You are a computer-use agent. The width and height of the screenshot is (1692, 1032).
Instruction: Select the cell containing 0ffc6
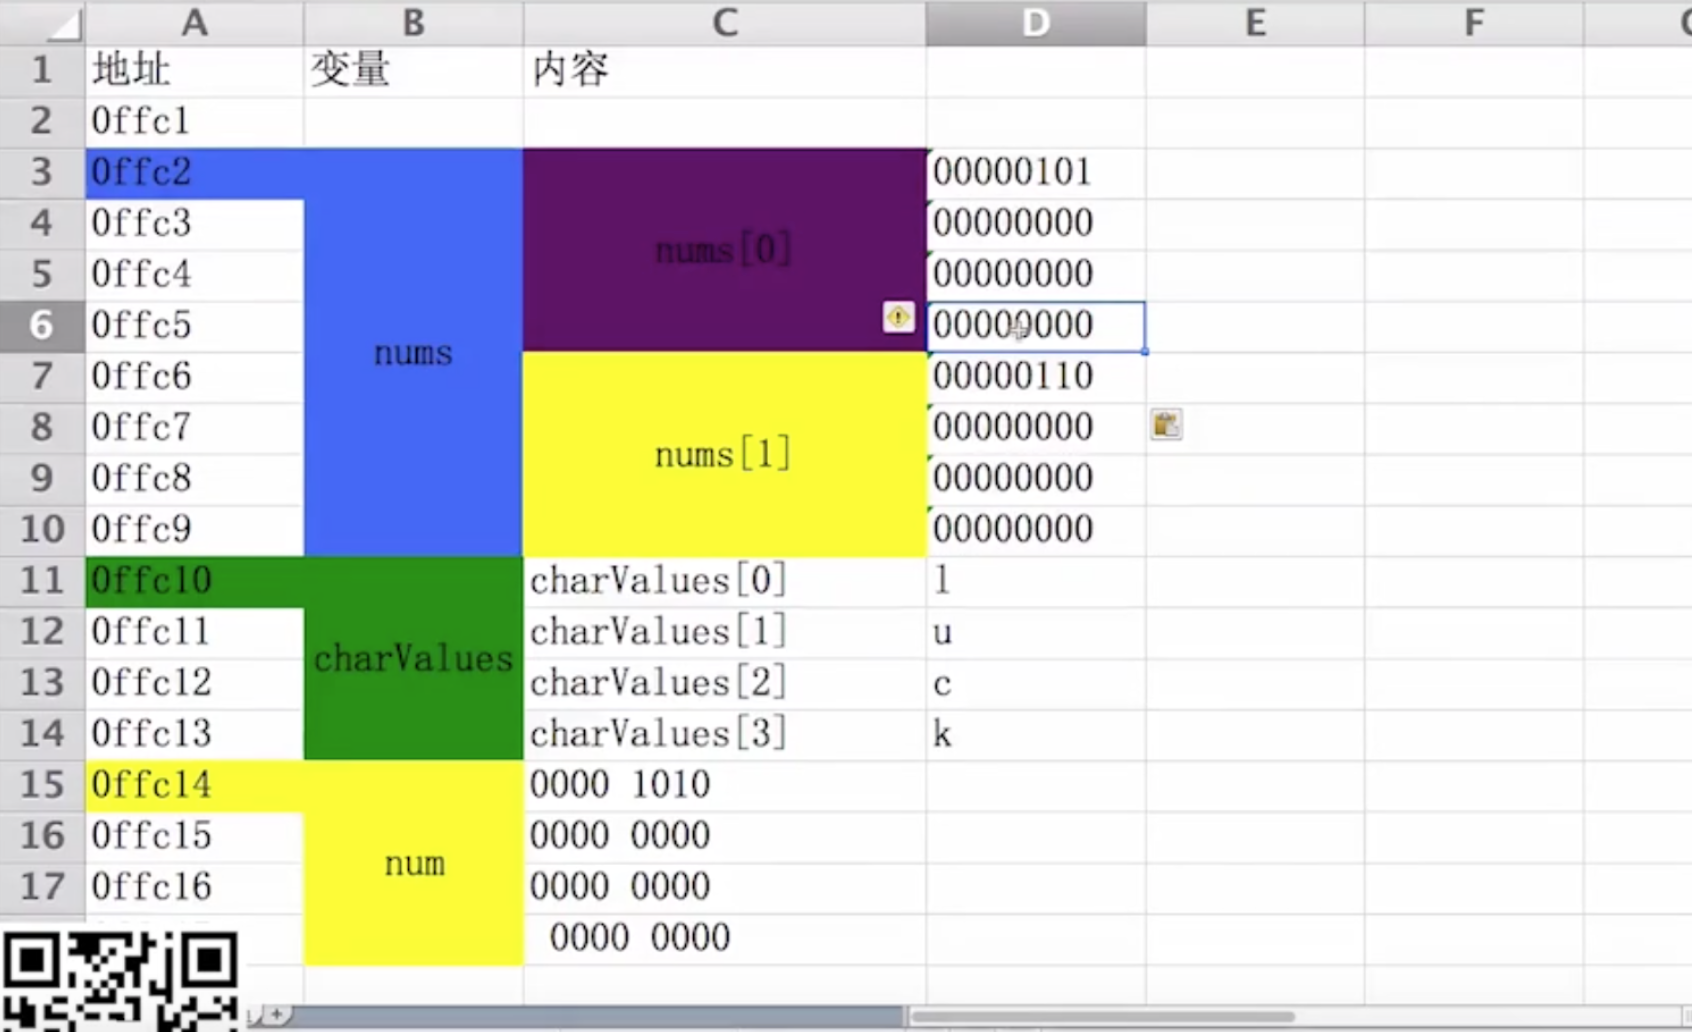(194, 377)
